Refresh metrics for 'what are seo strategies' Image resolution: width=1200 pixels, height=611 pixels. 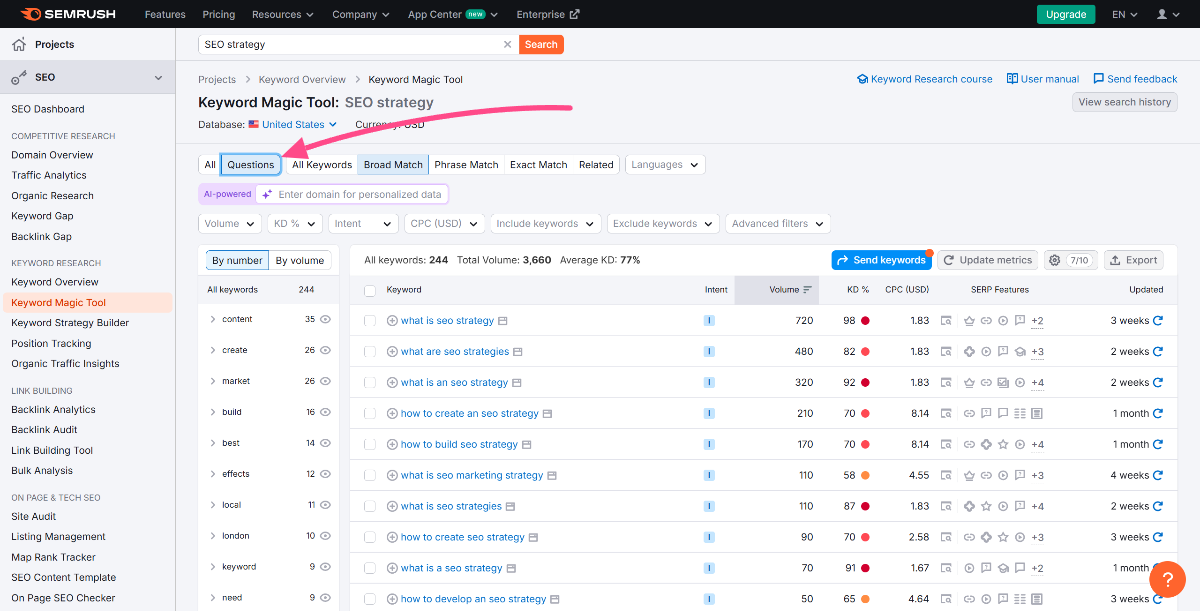pos(1158,352)
